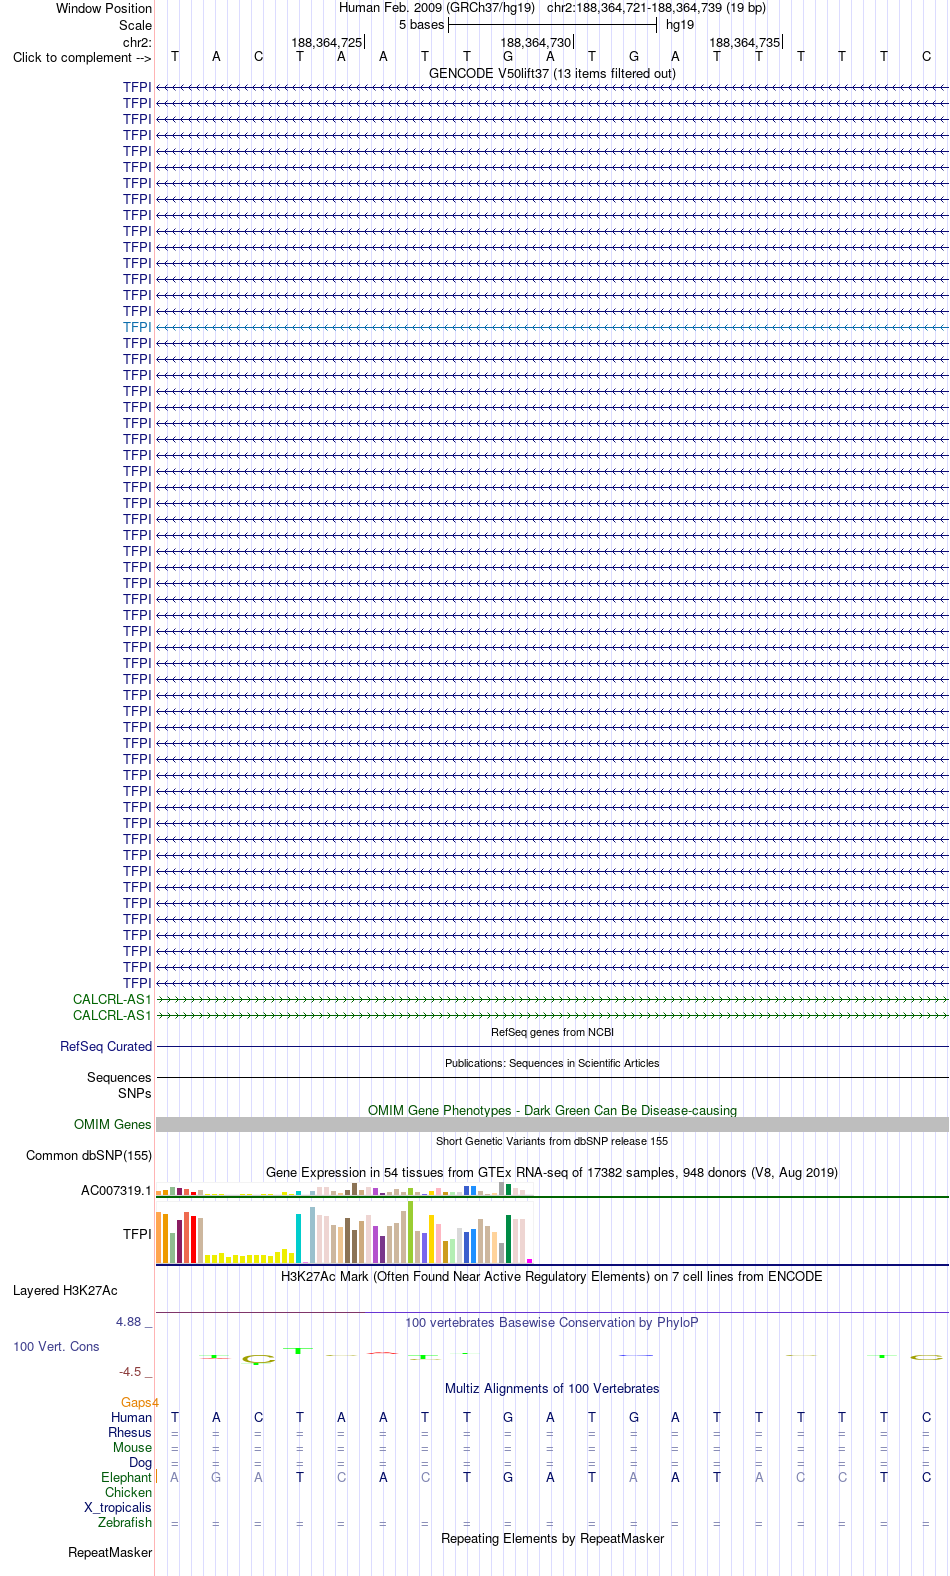
Task: Click the 'Common dbSNP(155)' label
Action: click(89, 1155)
